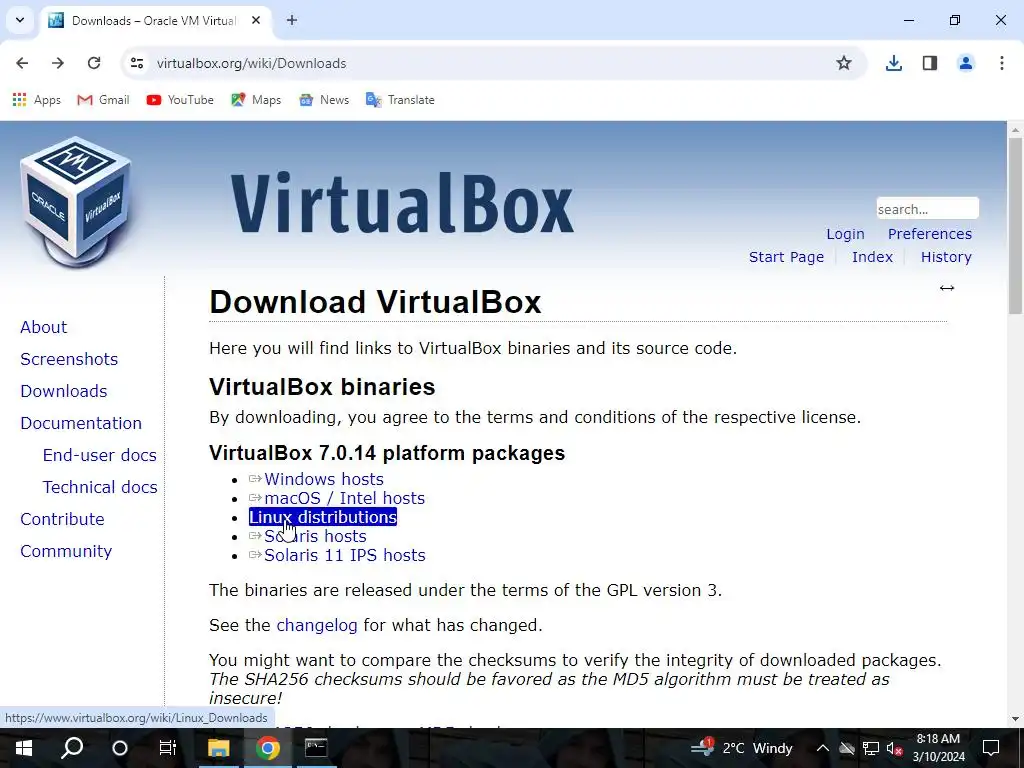Open Task View on taskbar

point(168,748)
